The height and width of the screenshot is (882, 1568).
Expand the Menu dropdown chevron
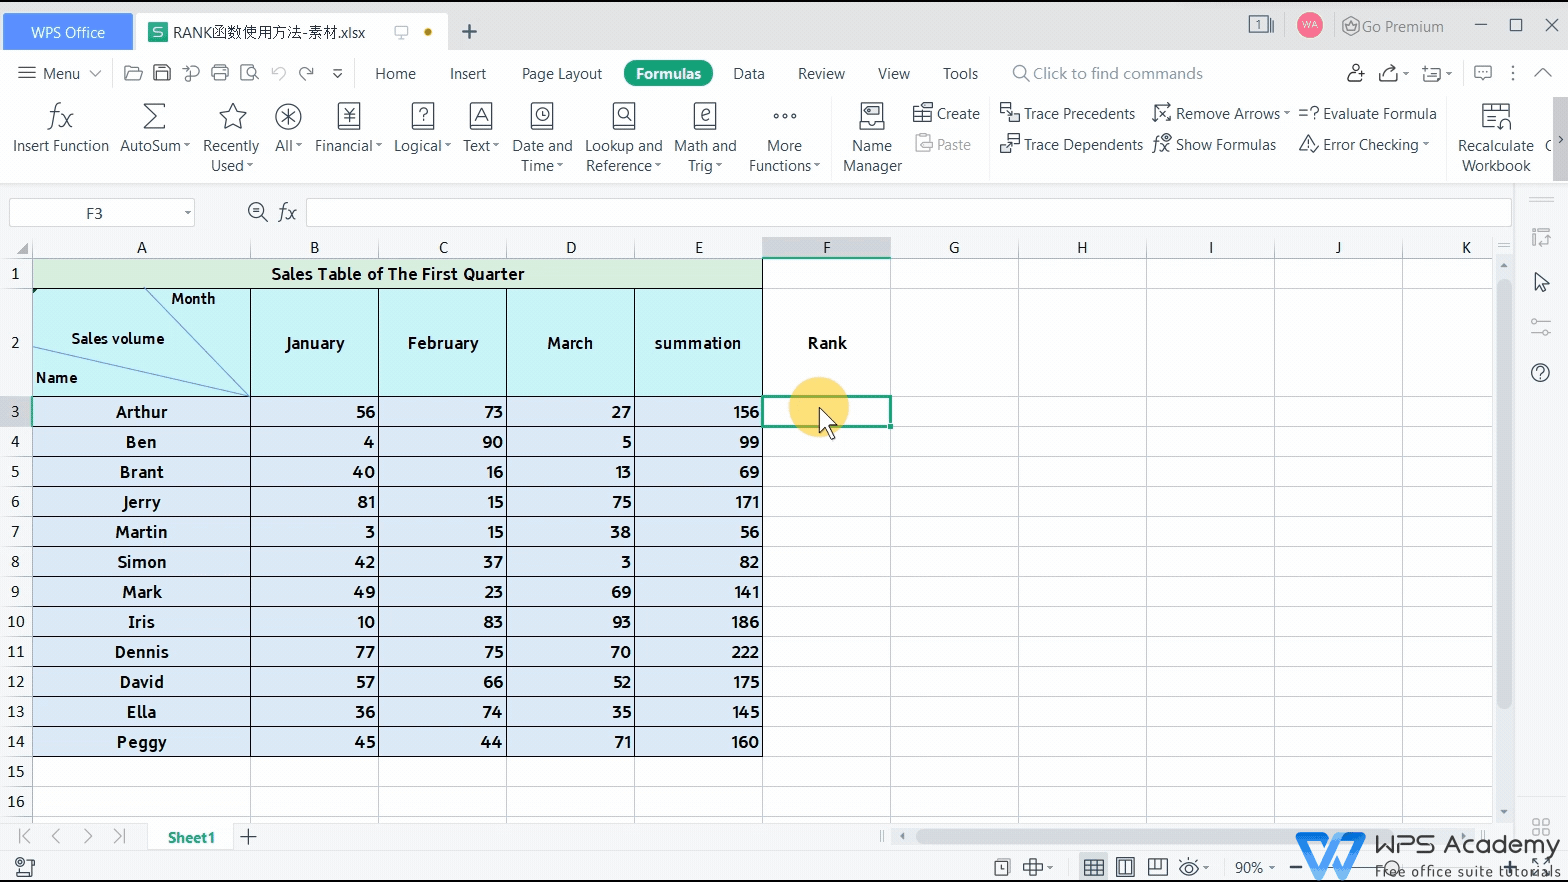coord(95,73)
